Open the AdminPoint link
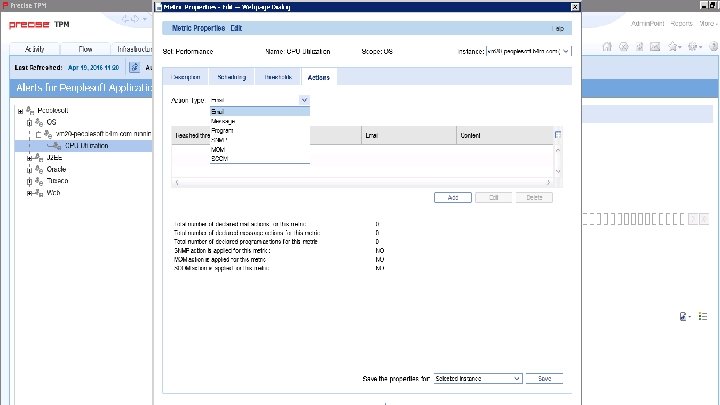 pos(647,23)
